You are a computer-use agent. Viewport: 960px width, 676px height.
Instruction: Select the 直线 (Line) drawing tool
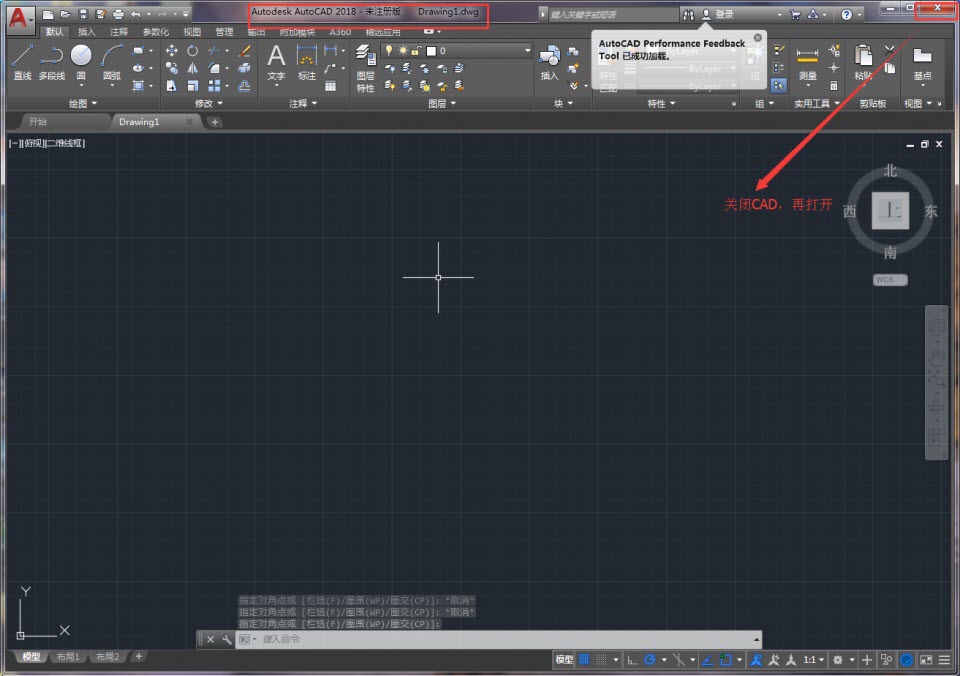click(22, 60)
